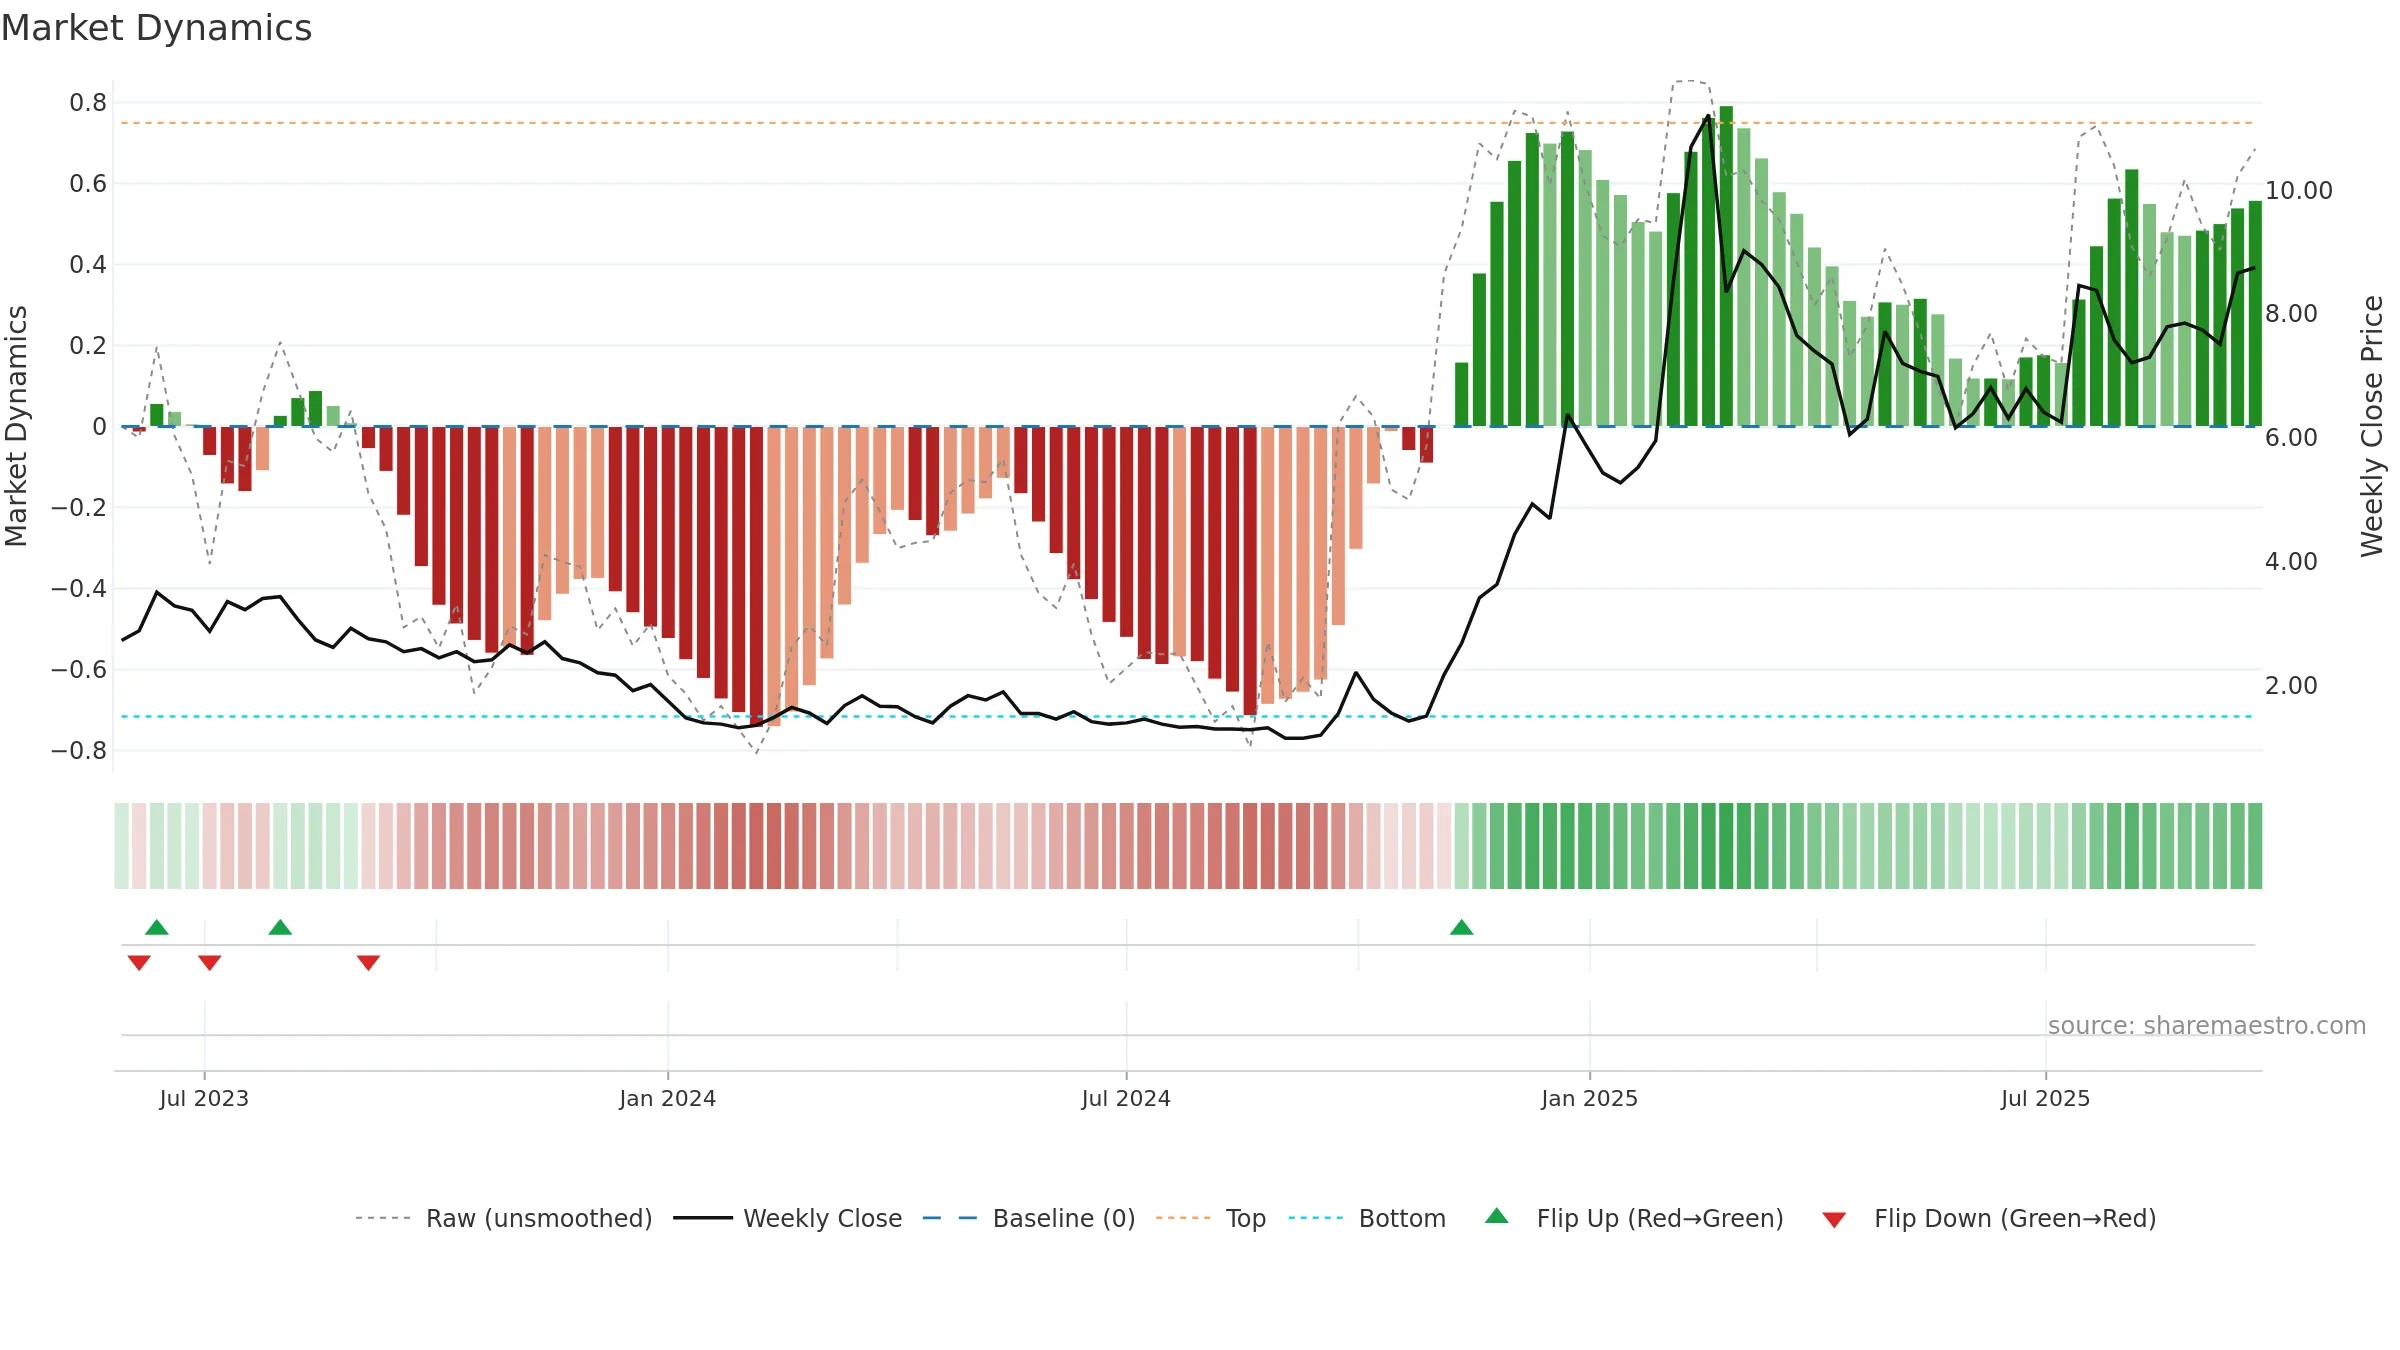Select the first red flip-down marker before Jul 2023
Image resolution: width=2400 pixels, height=1350 pixels.
pyautogui.click(x=139, y=963)
